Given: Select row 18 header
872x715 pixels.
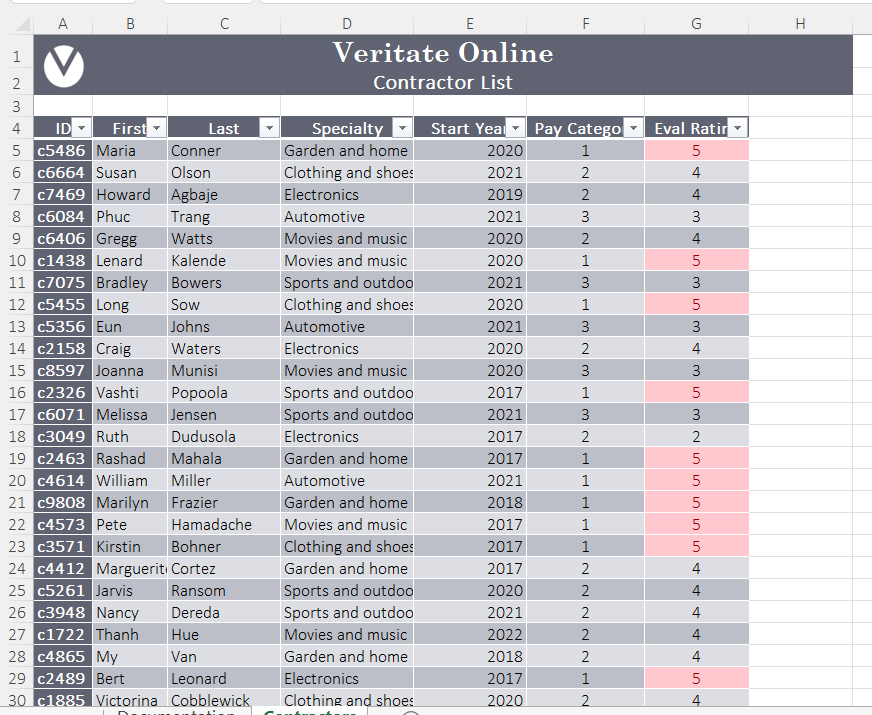Looking at the screenshot, I should (17, 436).
